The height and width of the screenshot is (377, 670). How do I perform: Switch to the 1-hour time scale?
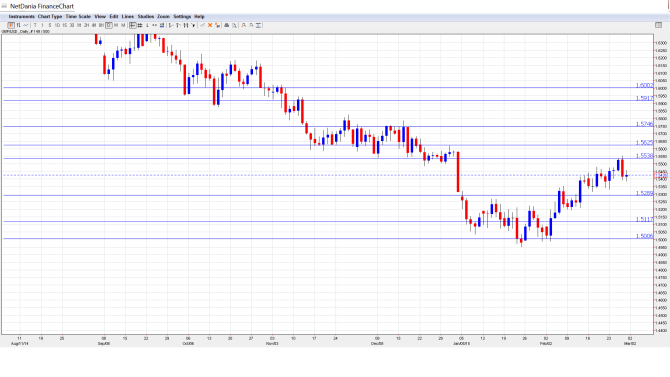pyautogui.click(x=79, y=25)
